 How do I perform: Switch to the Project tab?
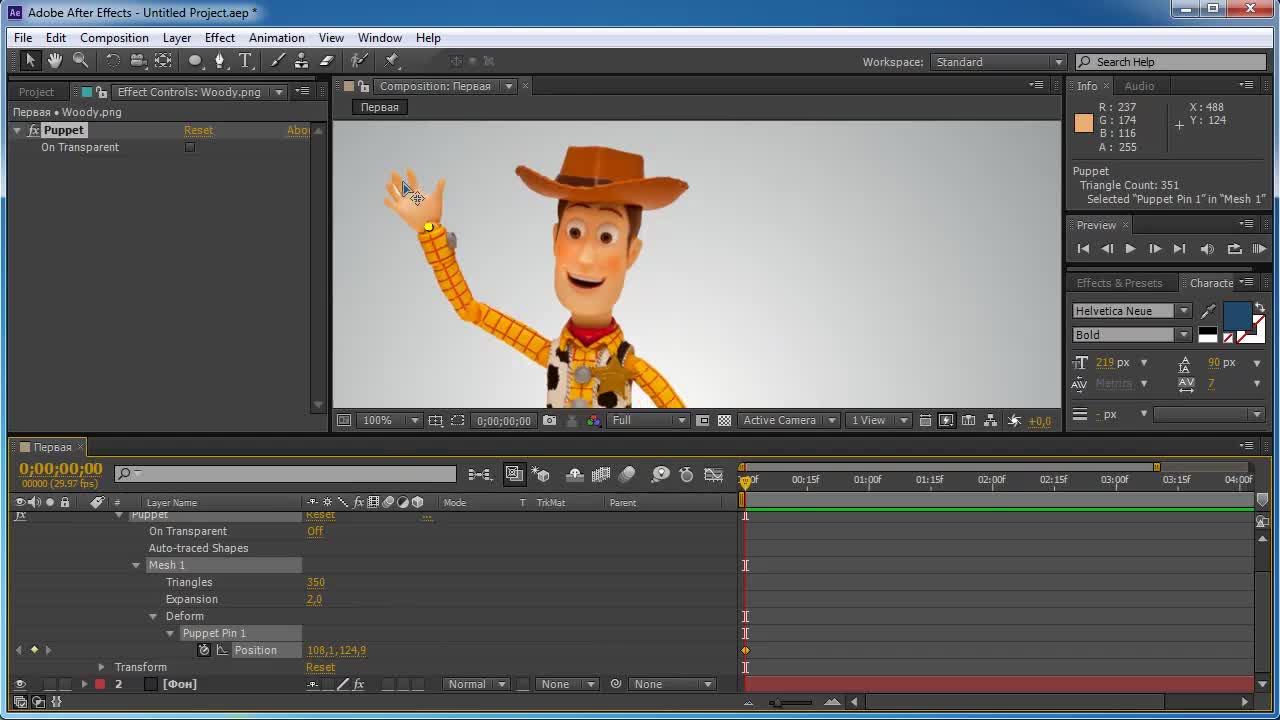coord(36,92)
